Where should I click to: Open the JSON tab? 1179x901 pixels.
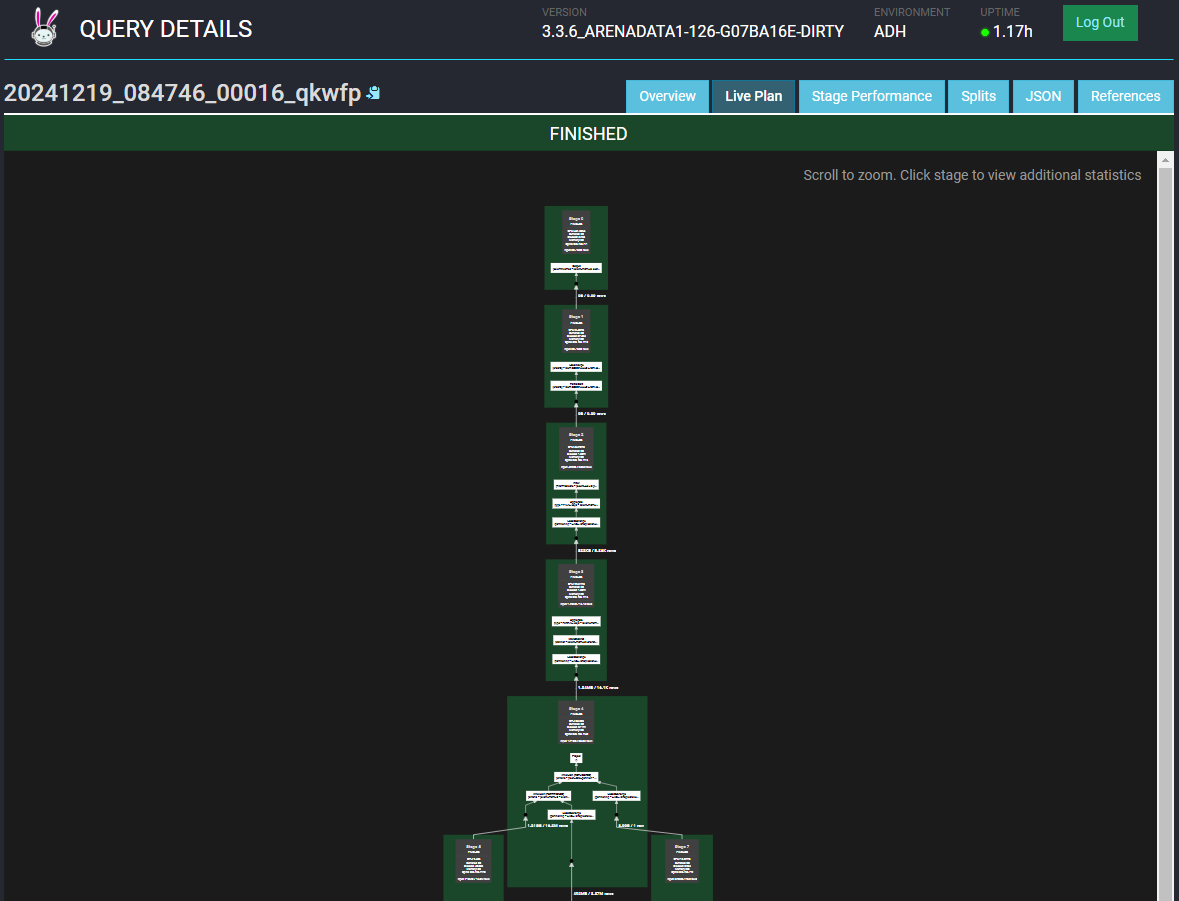[1043, 96]
